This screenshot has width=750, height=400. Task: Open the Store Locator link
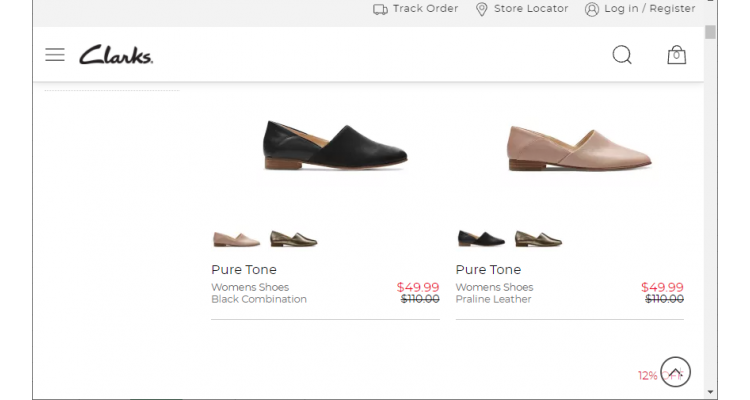tap(531, 9)
